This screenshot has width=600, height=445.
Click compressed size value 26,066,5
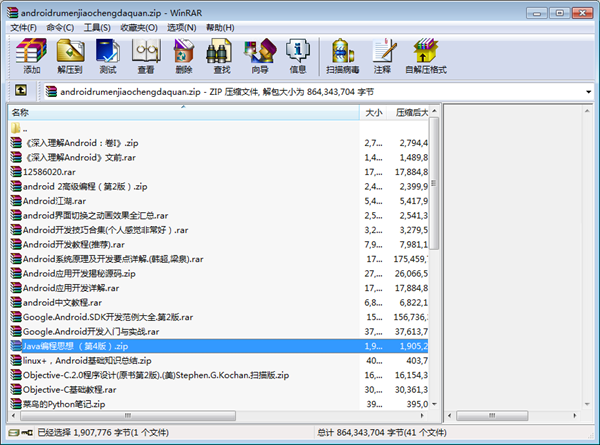click(411, 273)
